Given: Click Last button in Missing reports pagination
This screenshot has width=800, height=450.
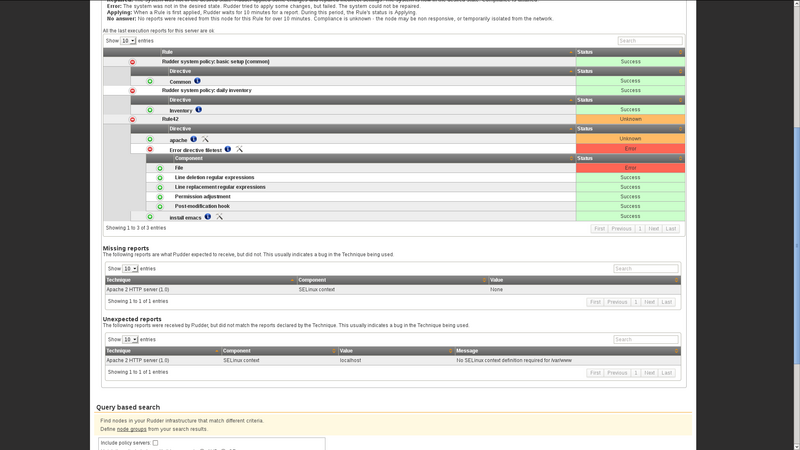Looking at the screenshot, I should coord(667,302).
